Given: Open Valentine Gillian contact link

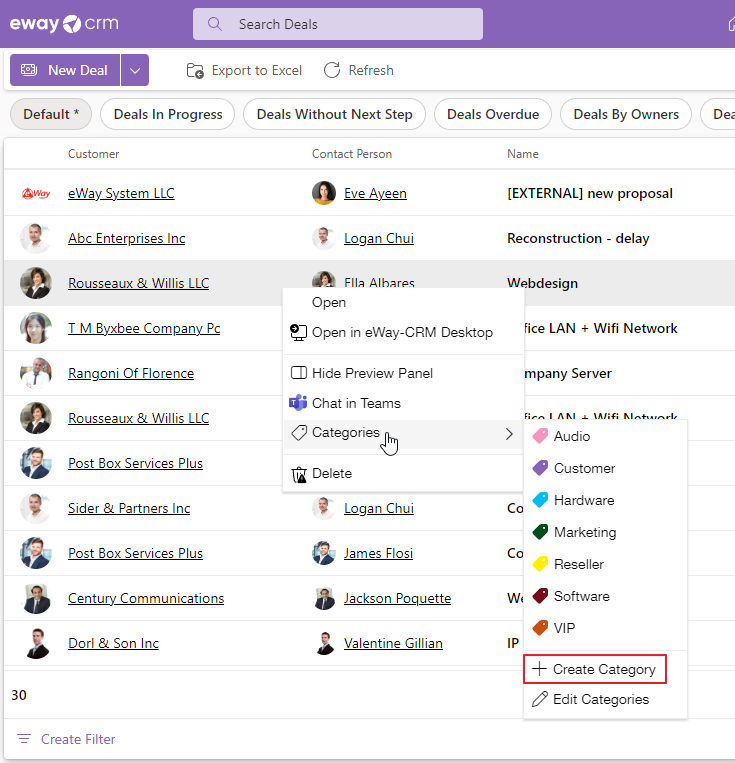Looking at the screenshot, I should (393, 643).
